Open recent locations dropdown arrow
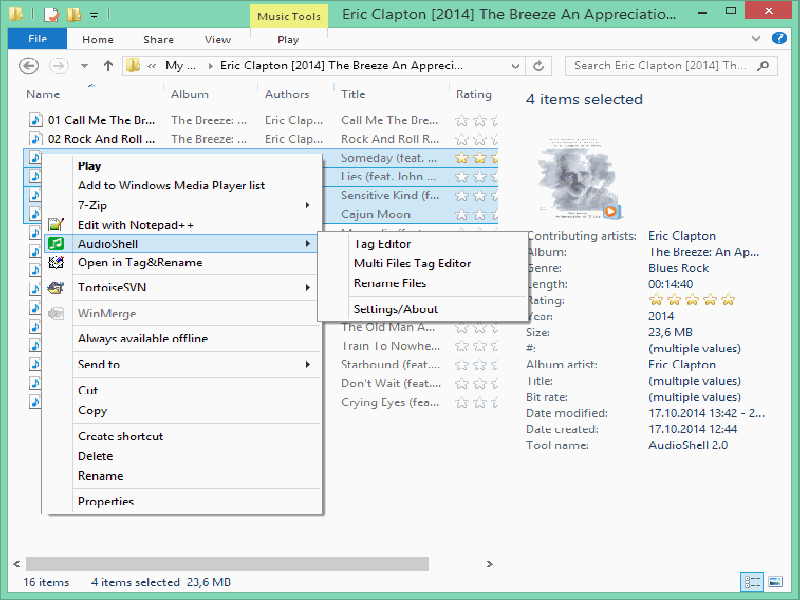 (85, 66)
